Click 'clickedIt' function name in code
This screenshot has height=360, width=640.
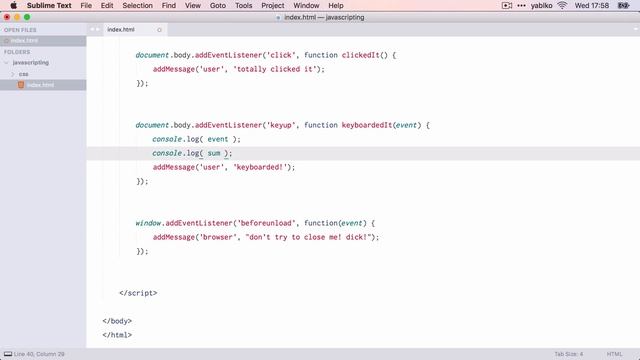click(x=360, y=55)
